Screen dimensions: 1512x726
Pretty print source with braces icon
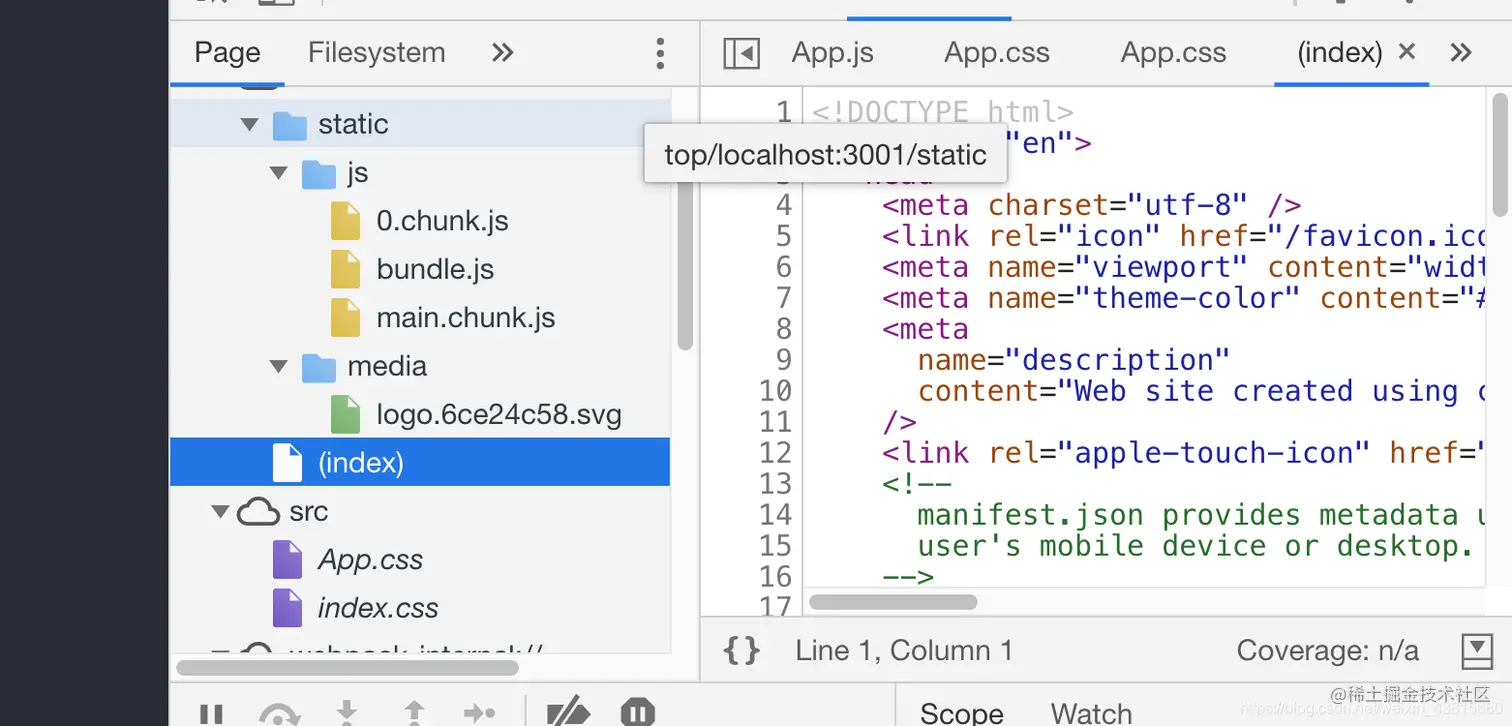click(x=741, y=651)
